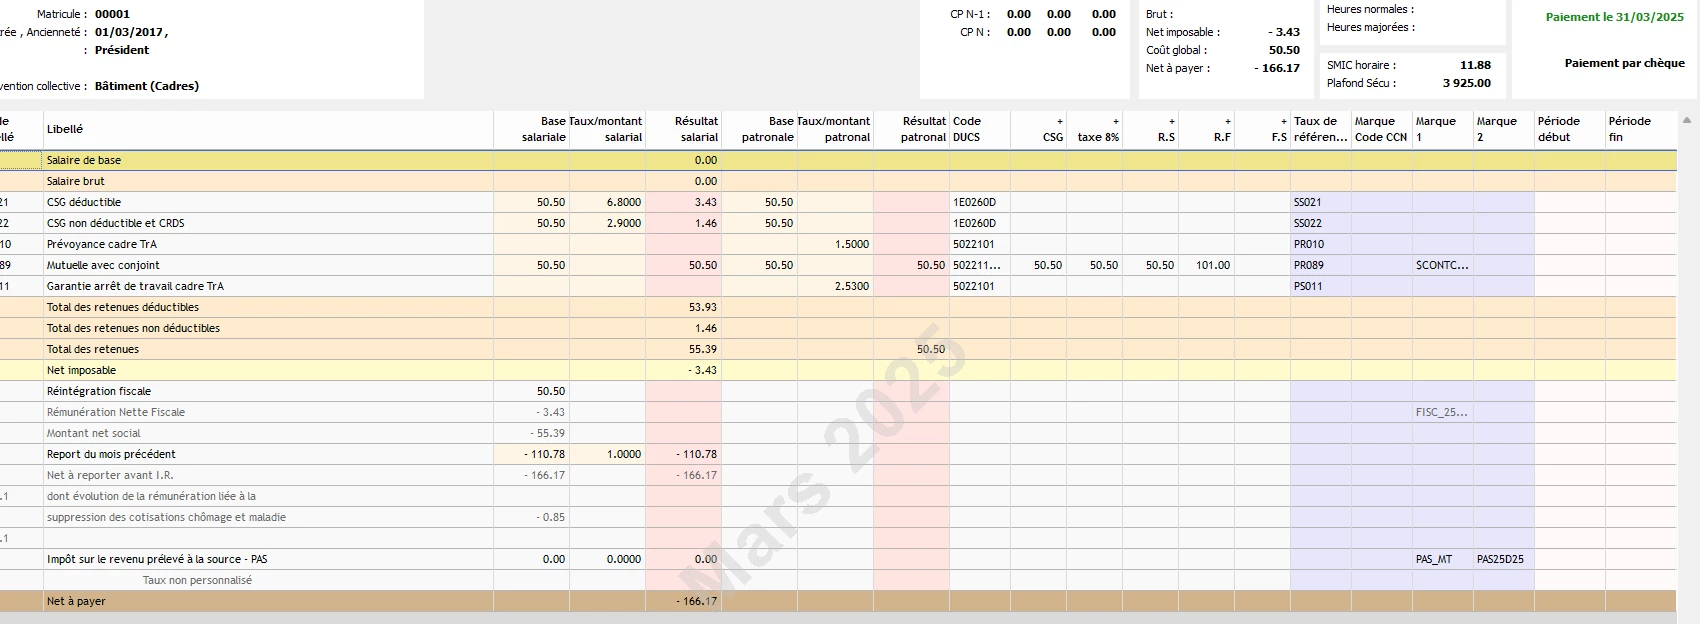Select the 6.8000 rate in CSG déductible row

coord(624,202)
